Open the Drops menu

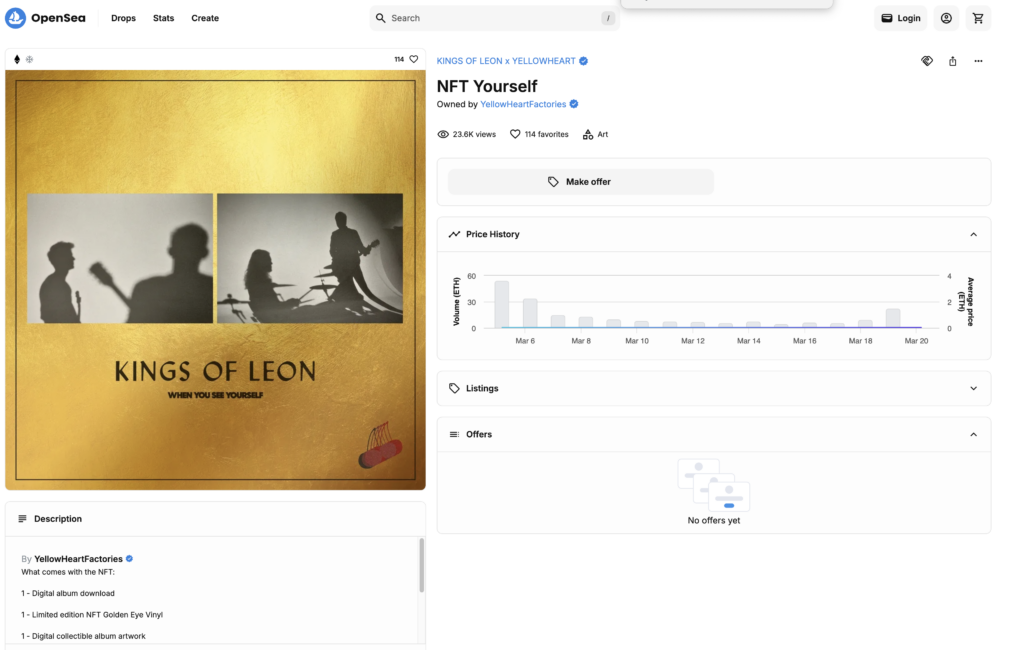click(123, 18)
